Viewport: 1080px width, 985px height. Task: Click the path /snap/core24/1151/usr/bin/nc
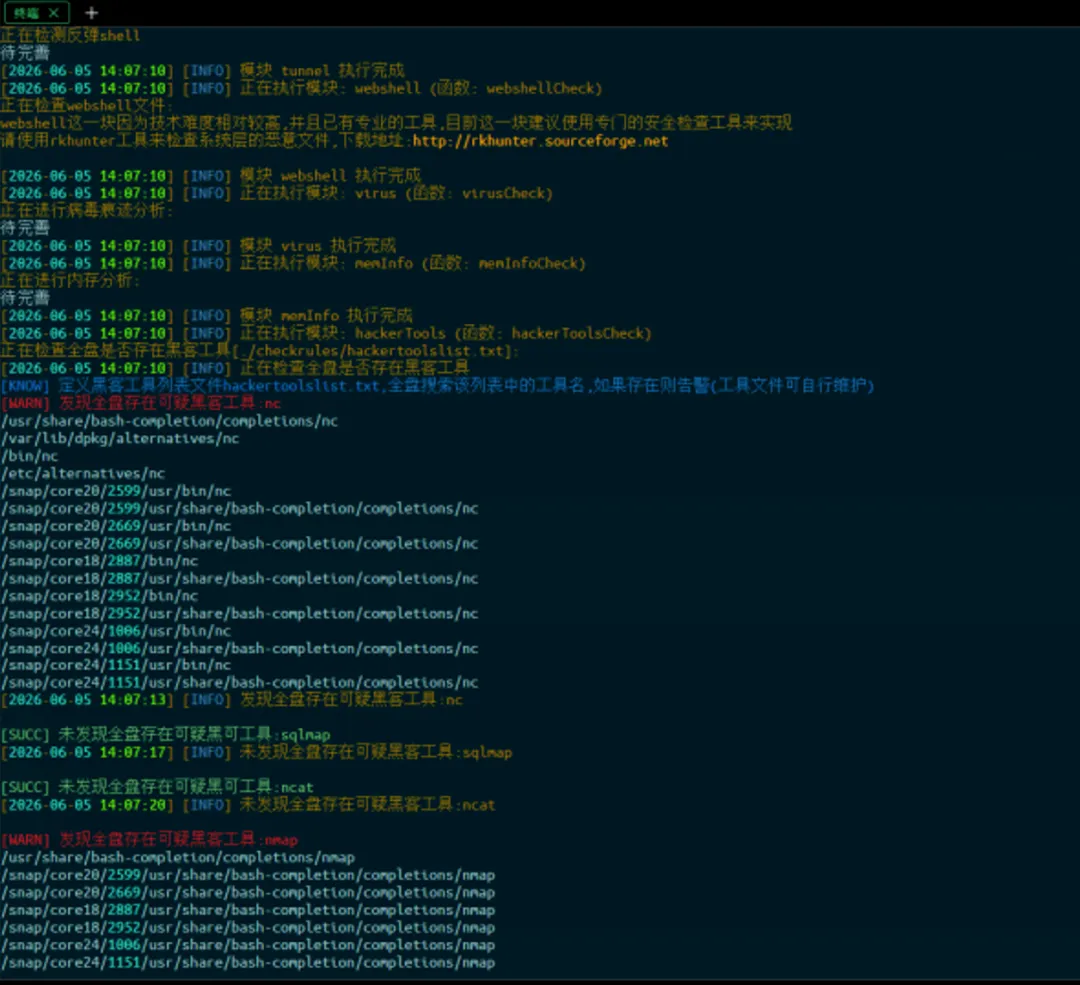click(116, 665)
